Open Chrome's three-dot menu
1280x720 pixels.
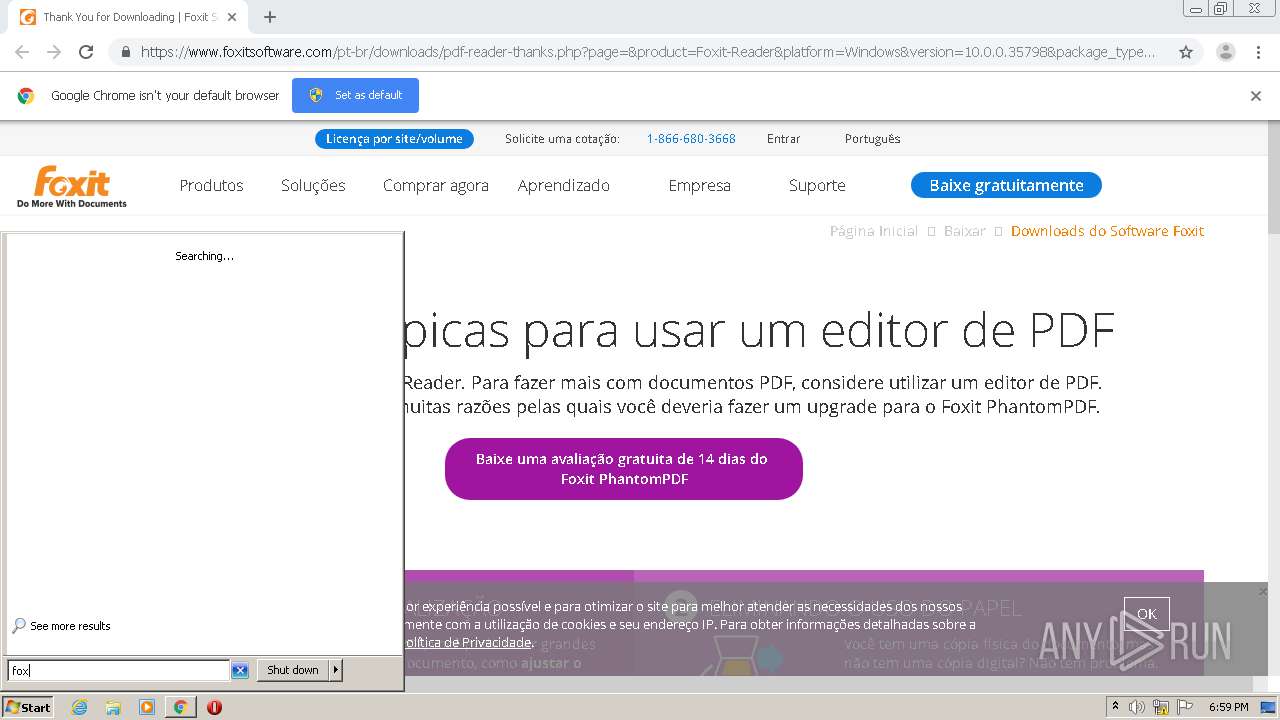click(x=1258, y=52)
